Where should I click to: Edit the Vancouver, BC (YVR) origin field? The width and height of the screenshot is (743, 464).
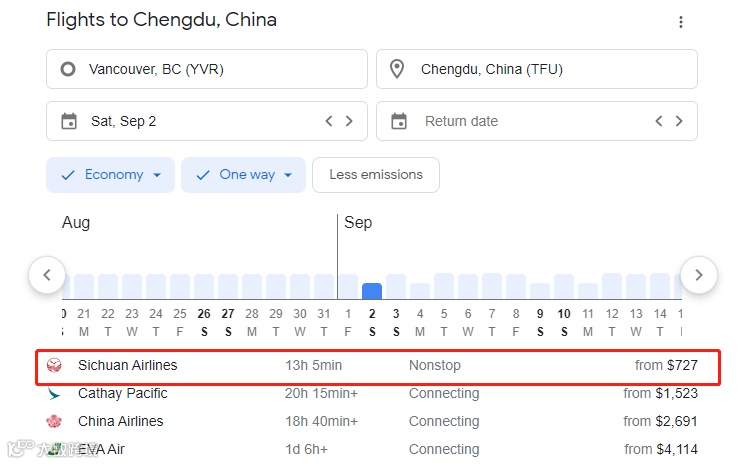point(220,69)
